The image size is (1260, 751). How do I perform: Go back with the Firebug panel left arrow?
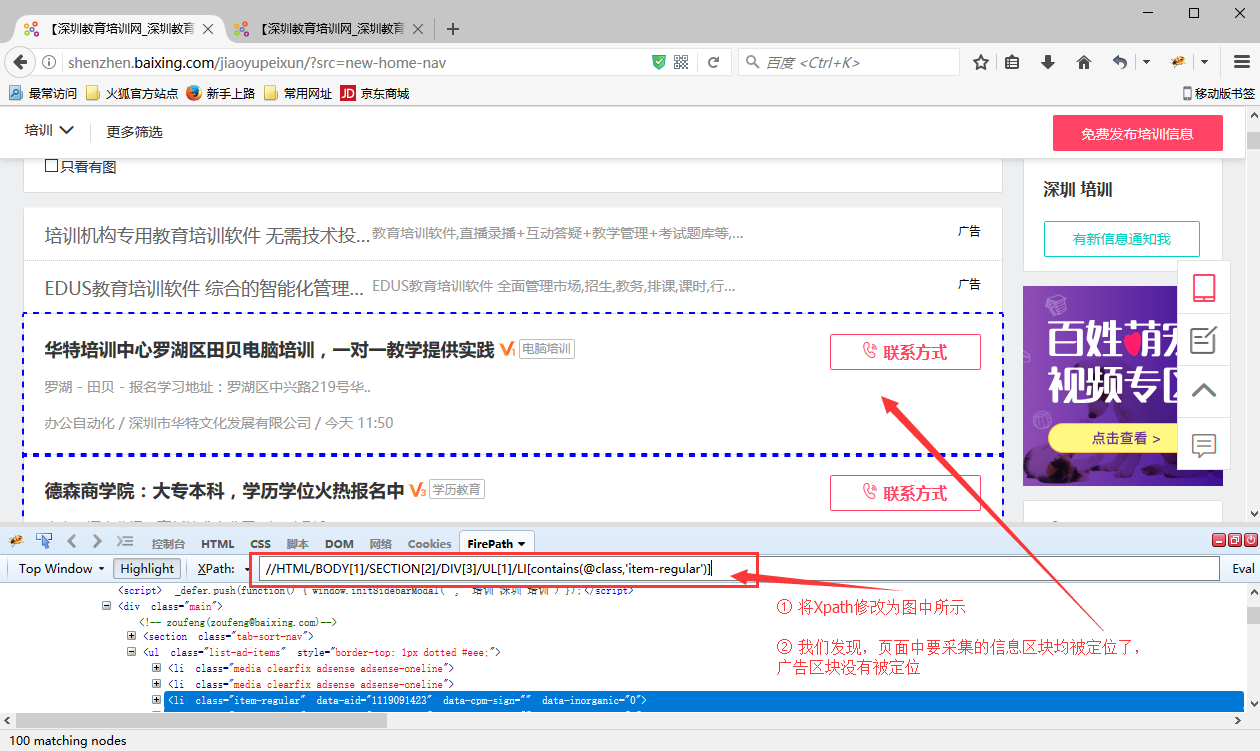[x=71, y=542]
